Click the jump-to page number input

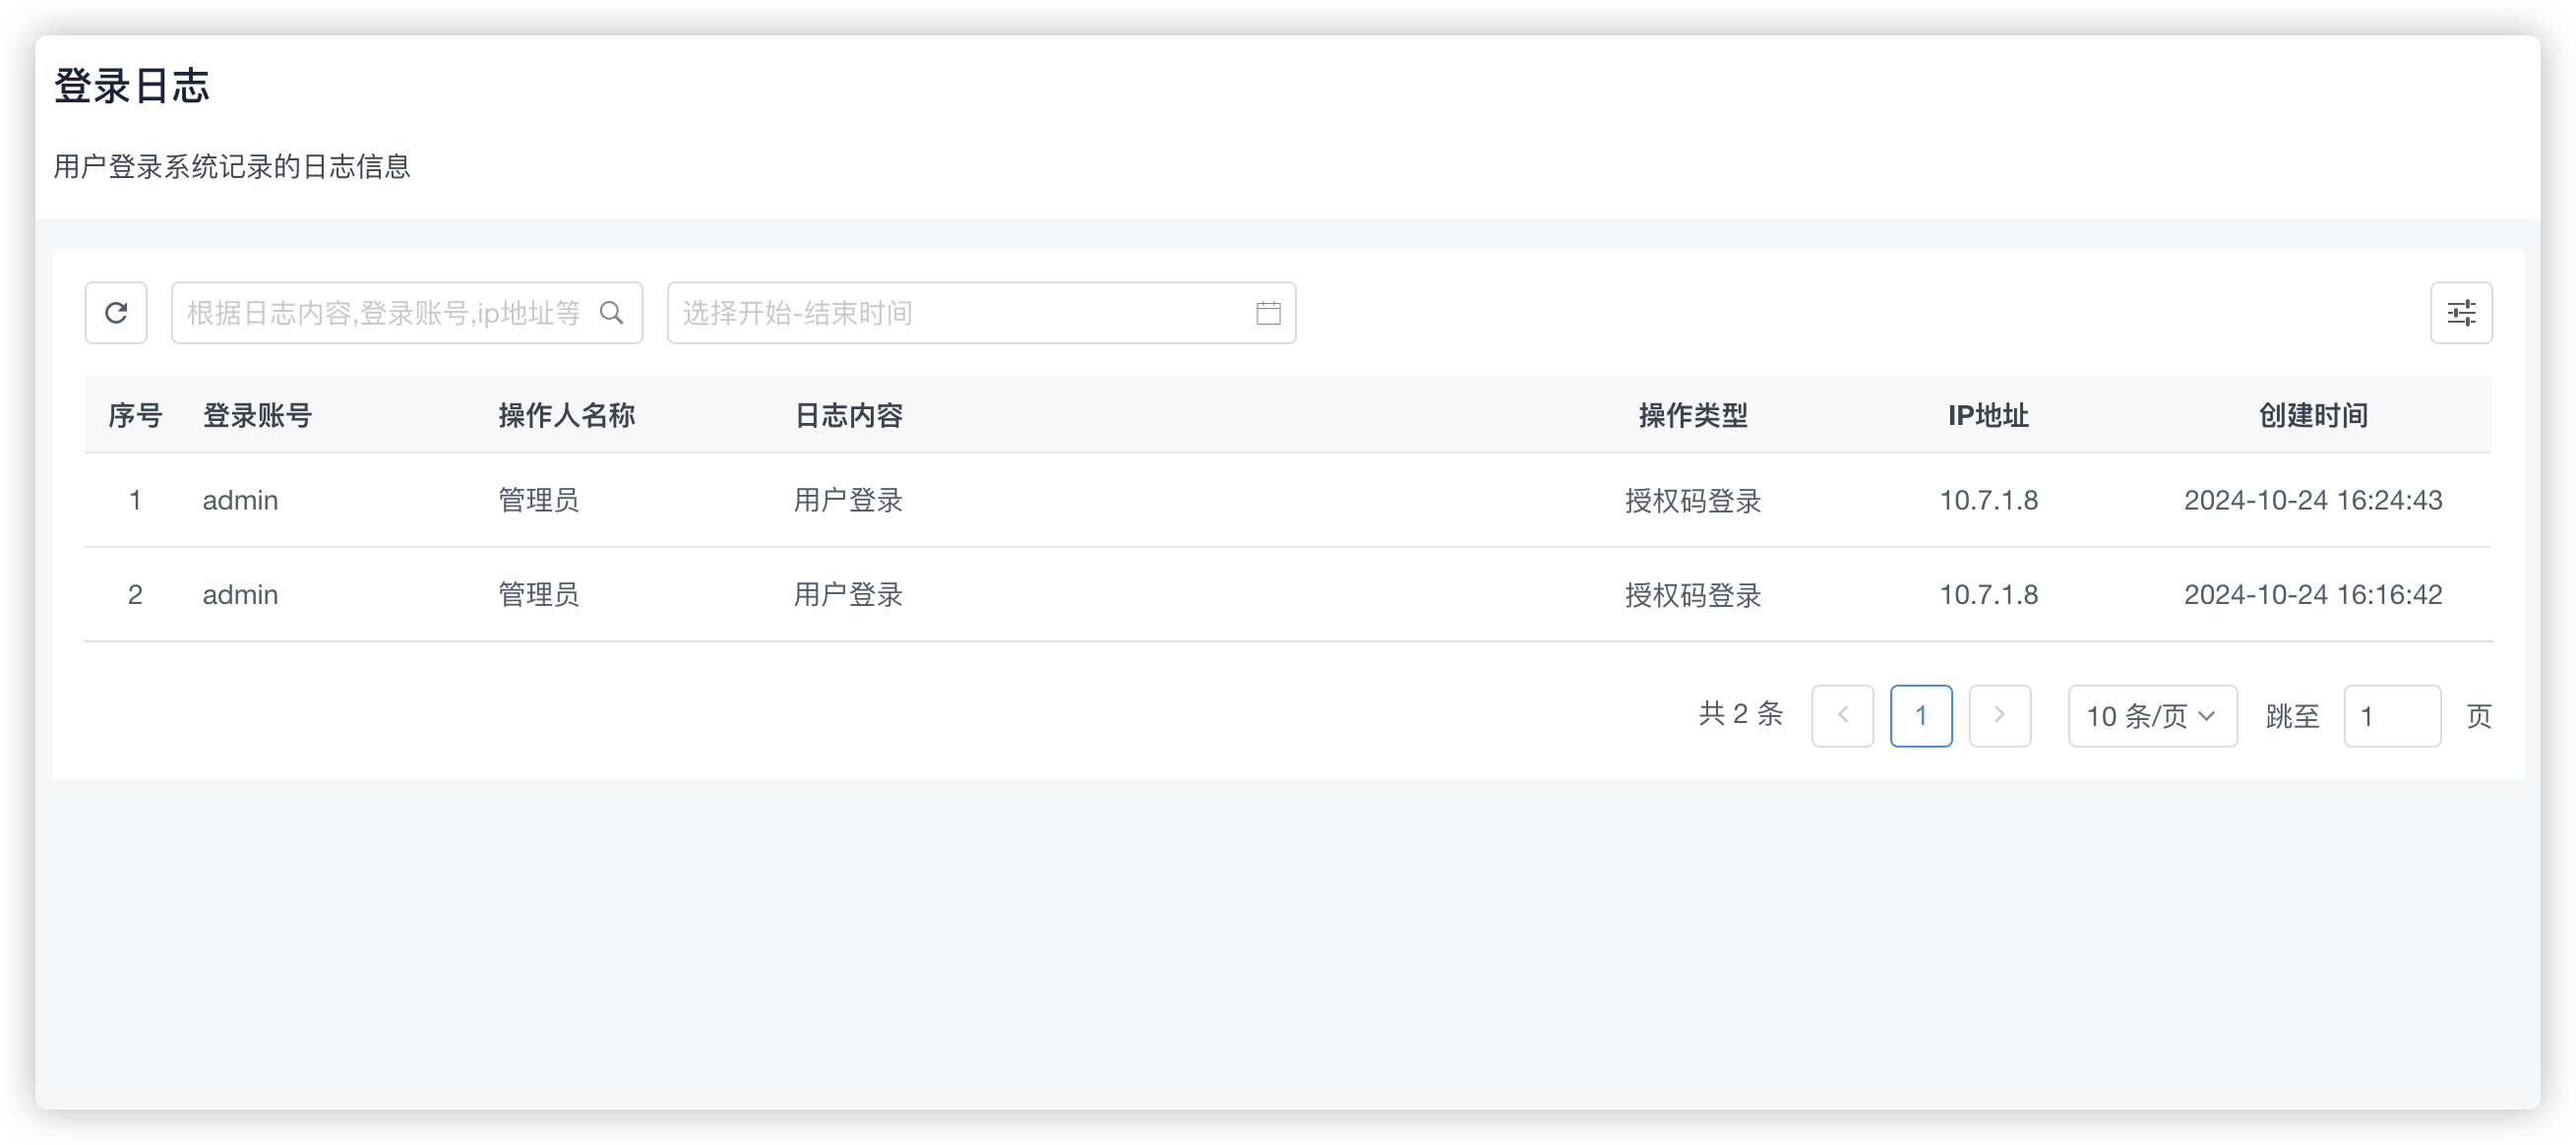pyautogui.click(x=2391, y=716)
